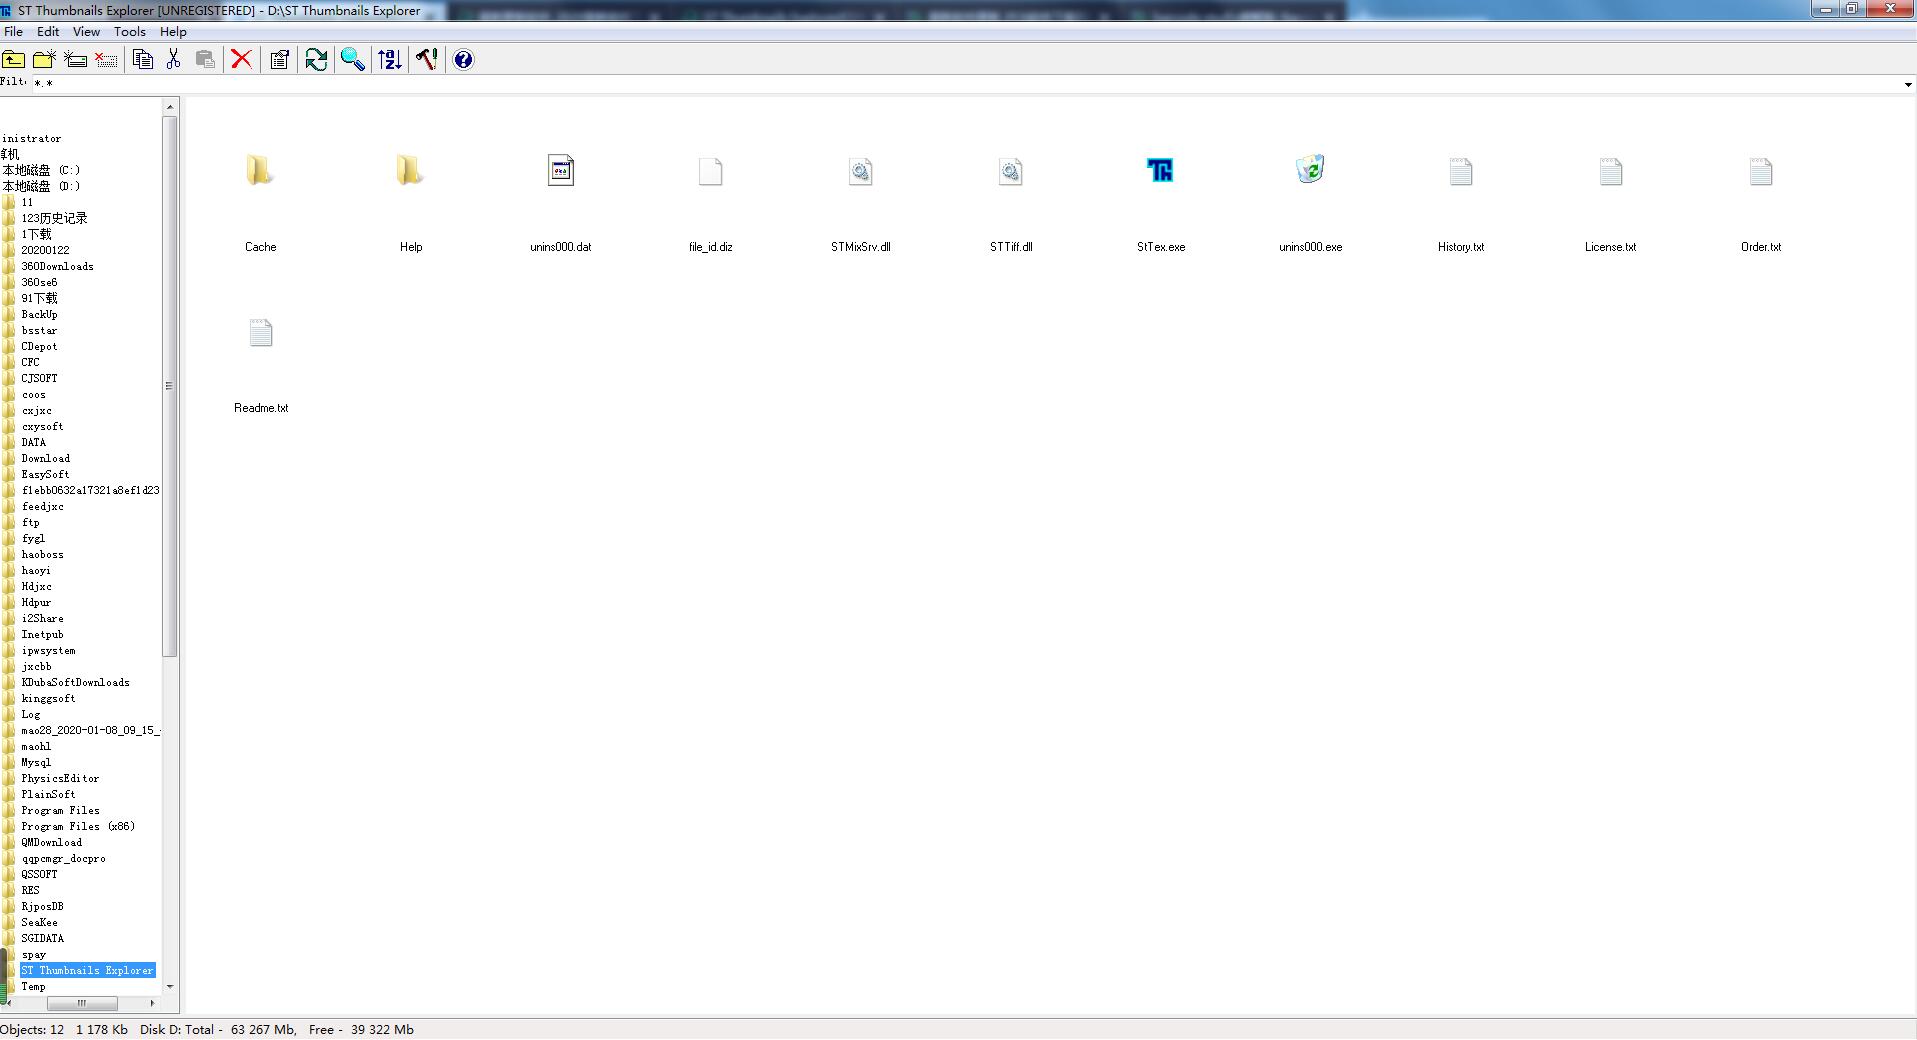1917x1040 pixels.
Task: Select the Readme.txt file icon
Action: (261, 333)
